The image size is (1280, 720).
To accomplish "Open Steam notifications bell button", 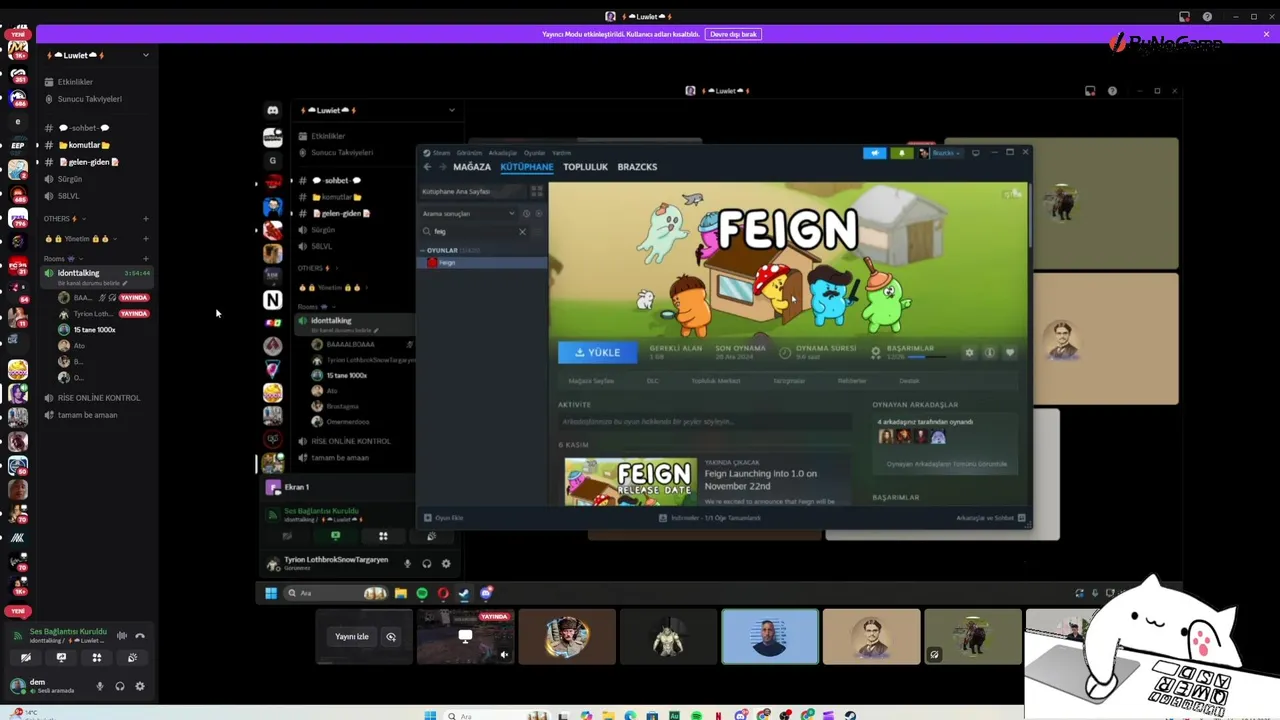I will coord(901,153).
